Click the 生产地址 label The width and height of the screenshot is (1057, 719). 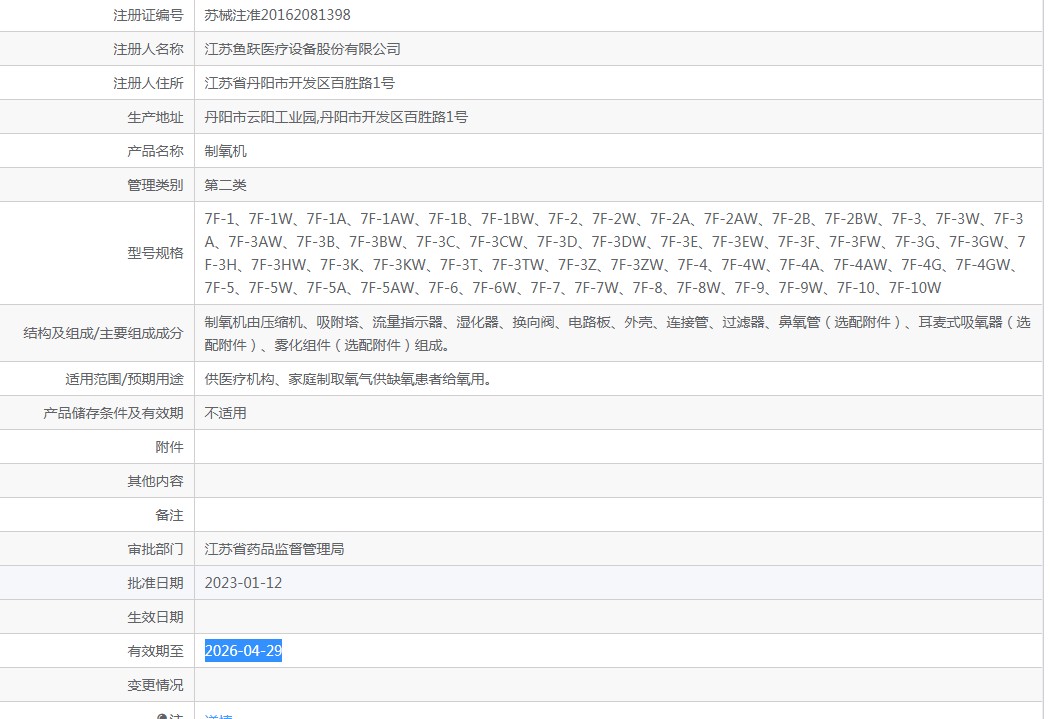coord(155,117)
